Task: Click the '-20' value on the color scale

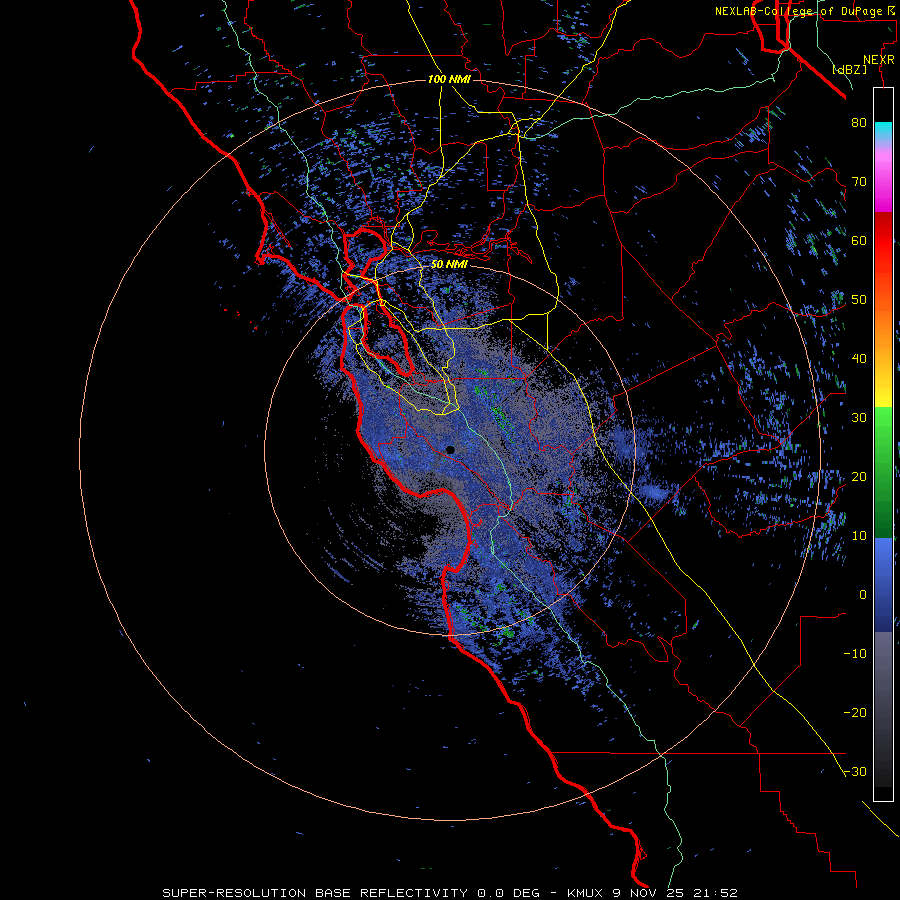Action: click(x=855, y=713)
